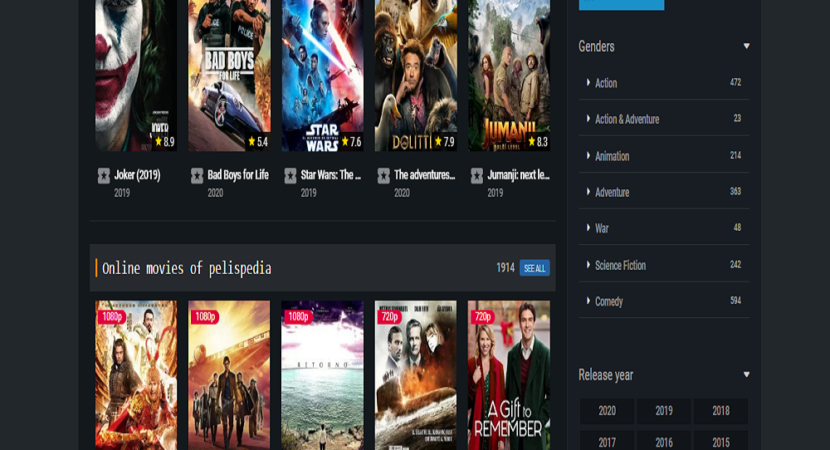This screenshot has height=450, width=830.
Task: Click the 5.4 star rating on Bad Boys poster
Action: [x=258, y=141]
